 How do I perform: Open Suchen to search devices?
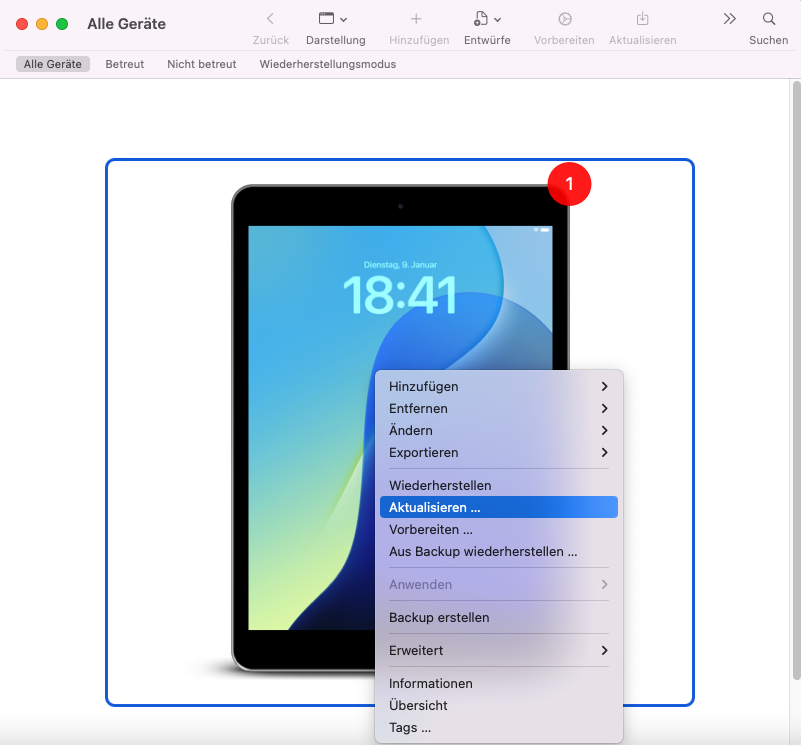coord(768,25)
